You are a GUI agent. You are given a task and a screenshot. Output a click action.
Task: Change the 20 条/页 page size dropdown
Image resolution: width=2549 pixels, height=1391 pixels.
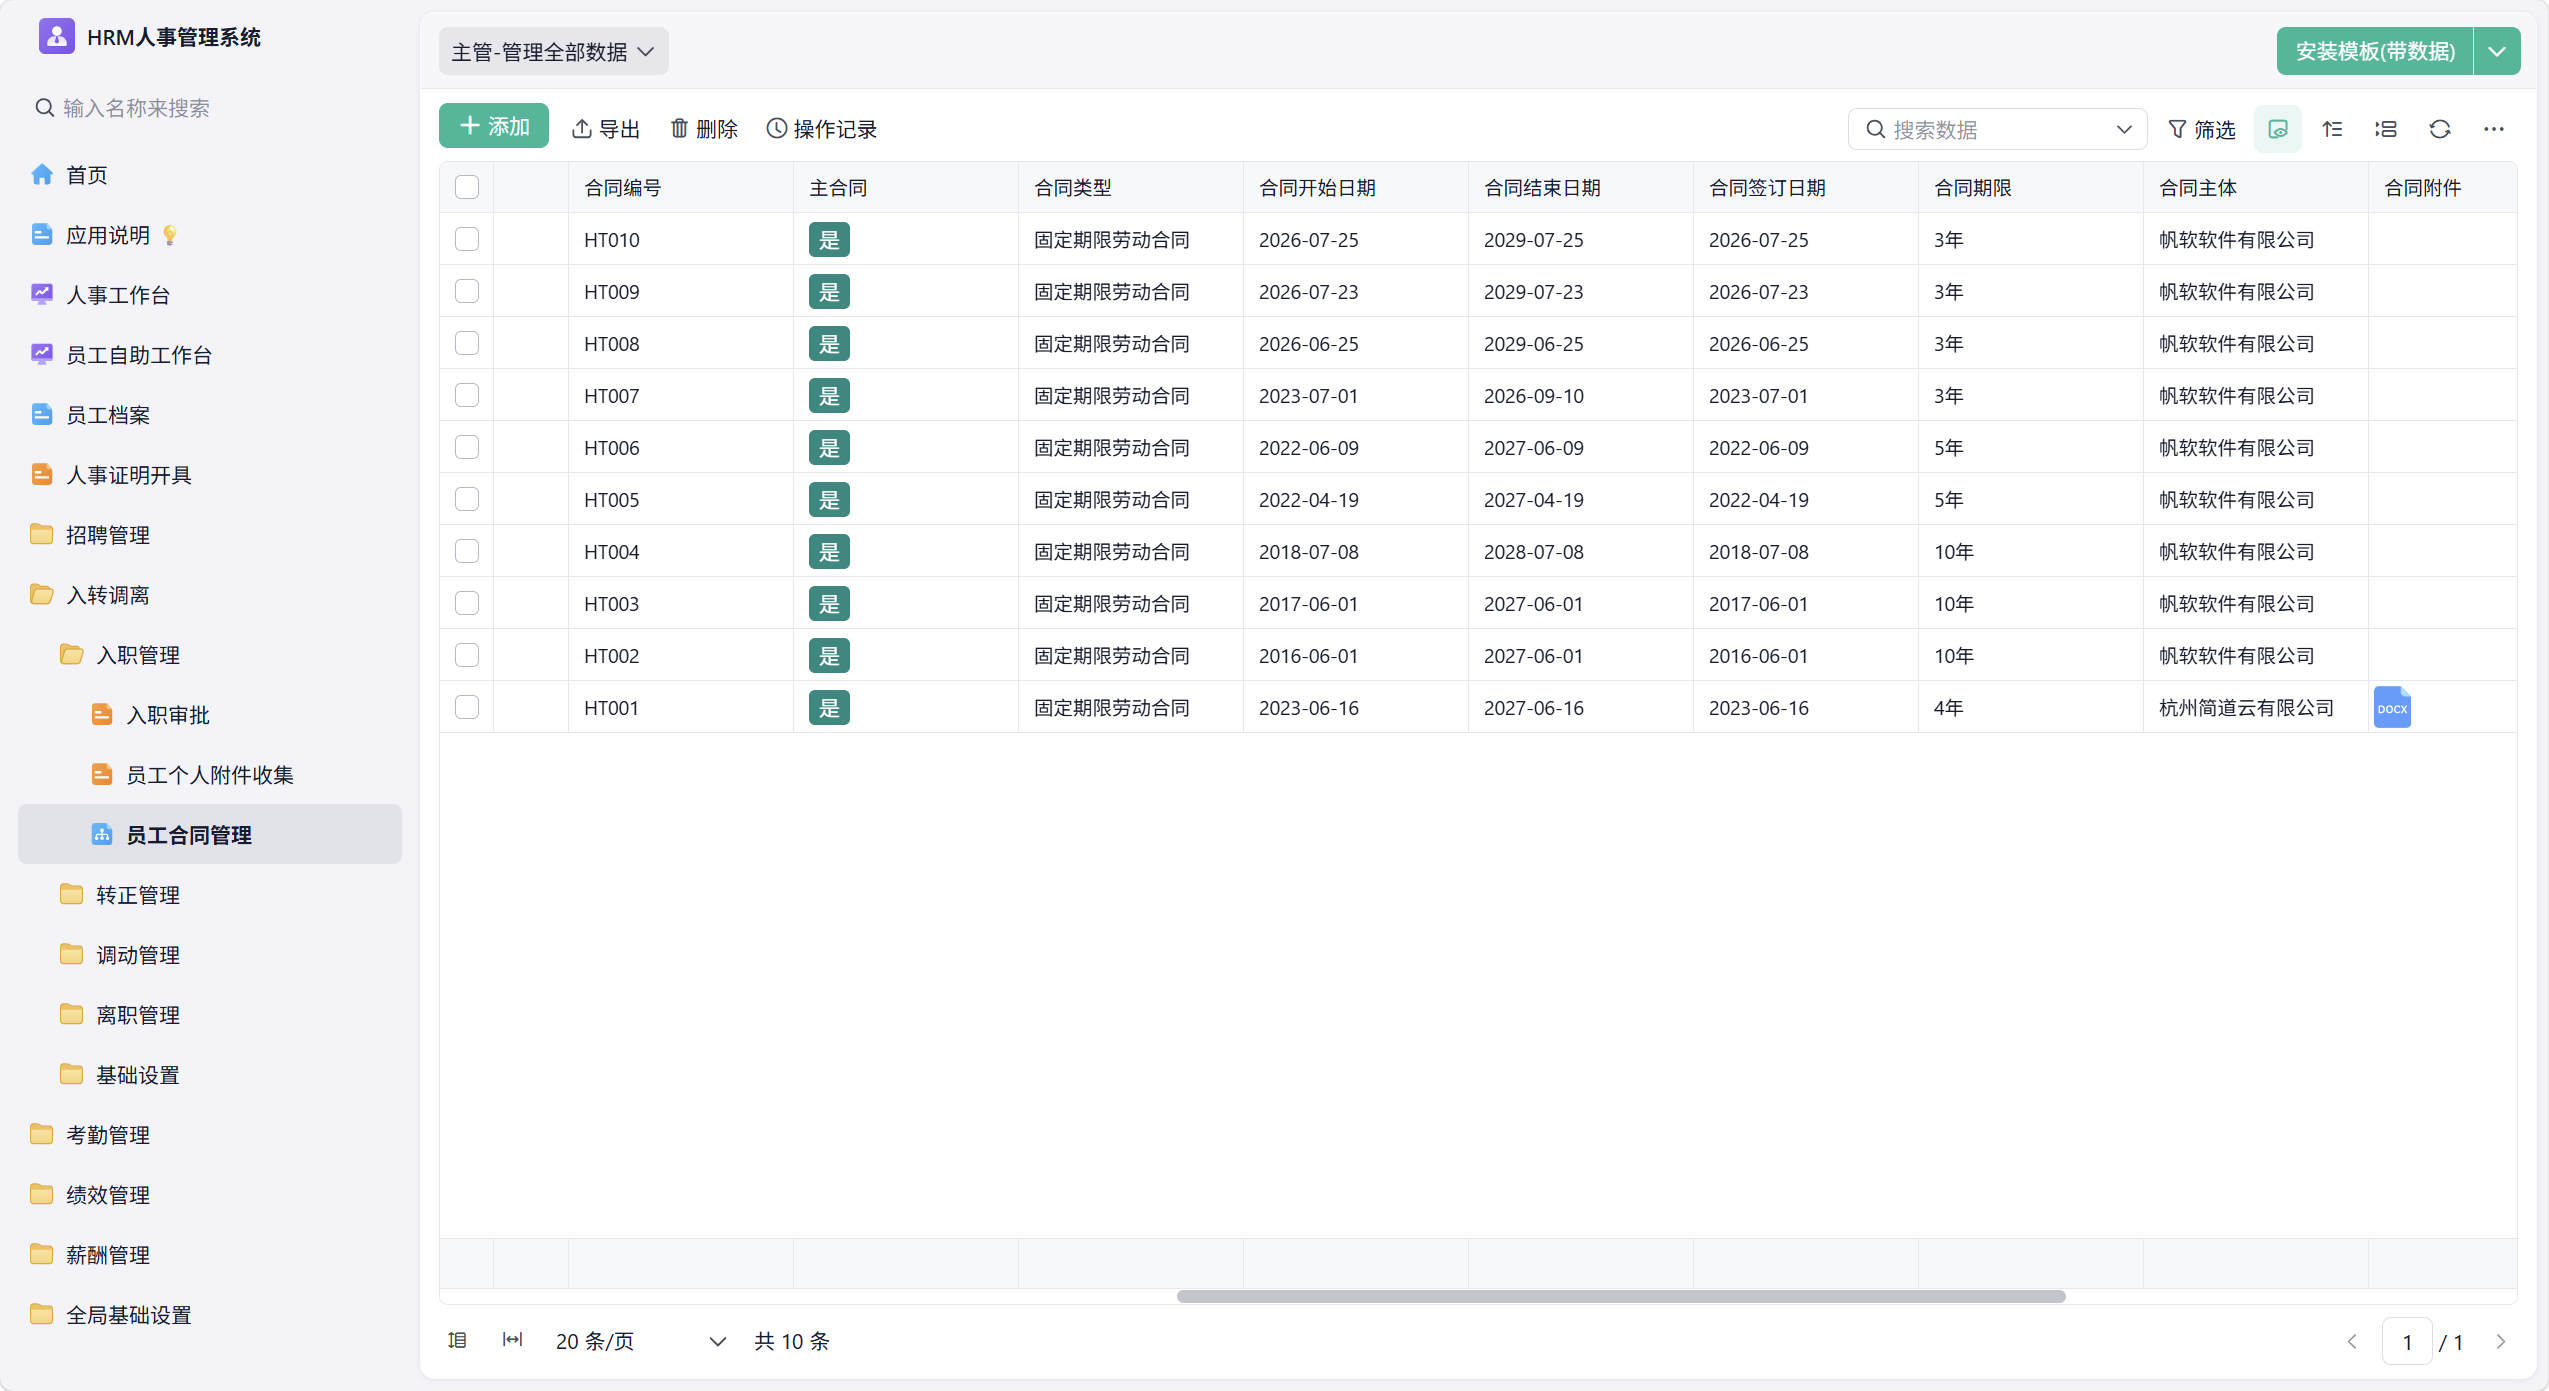click(x=640, y=1341)
